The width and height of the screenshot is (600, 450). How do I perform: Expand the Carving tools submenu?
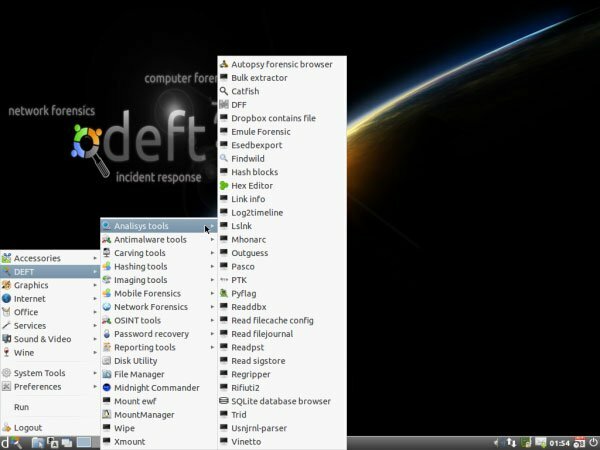pyautogui.click(x=140, y=253)
